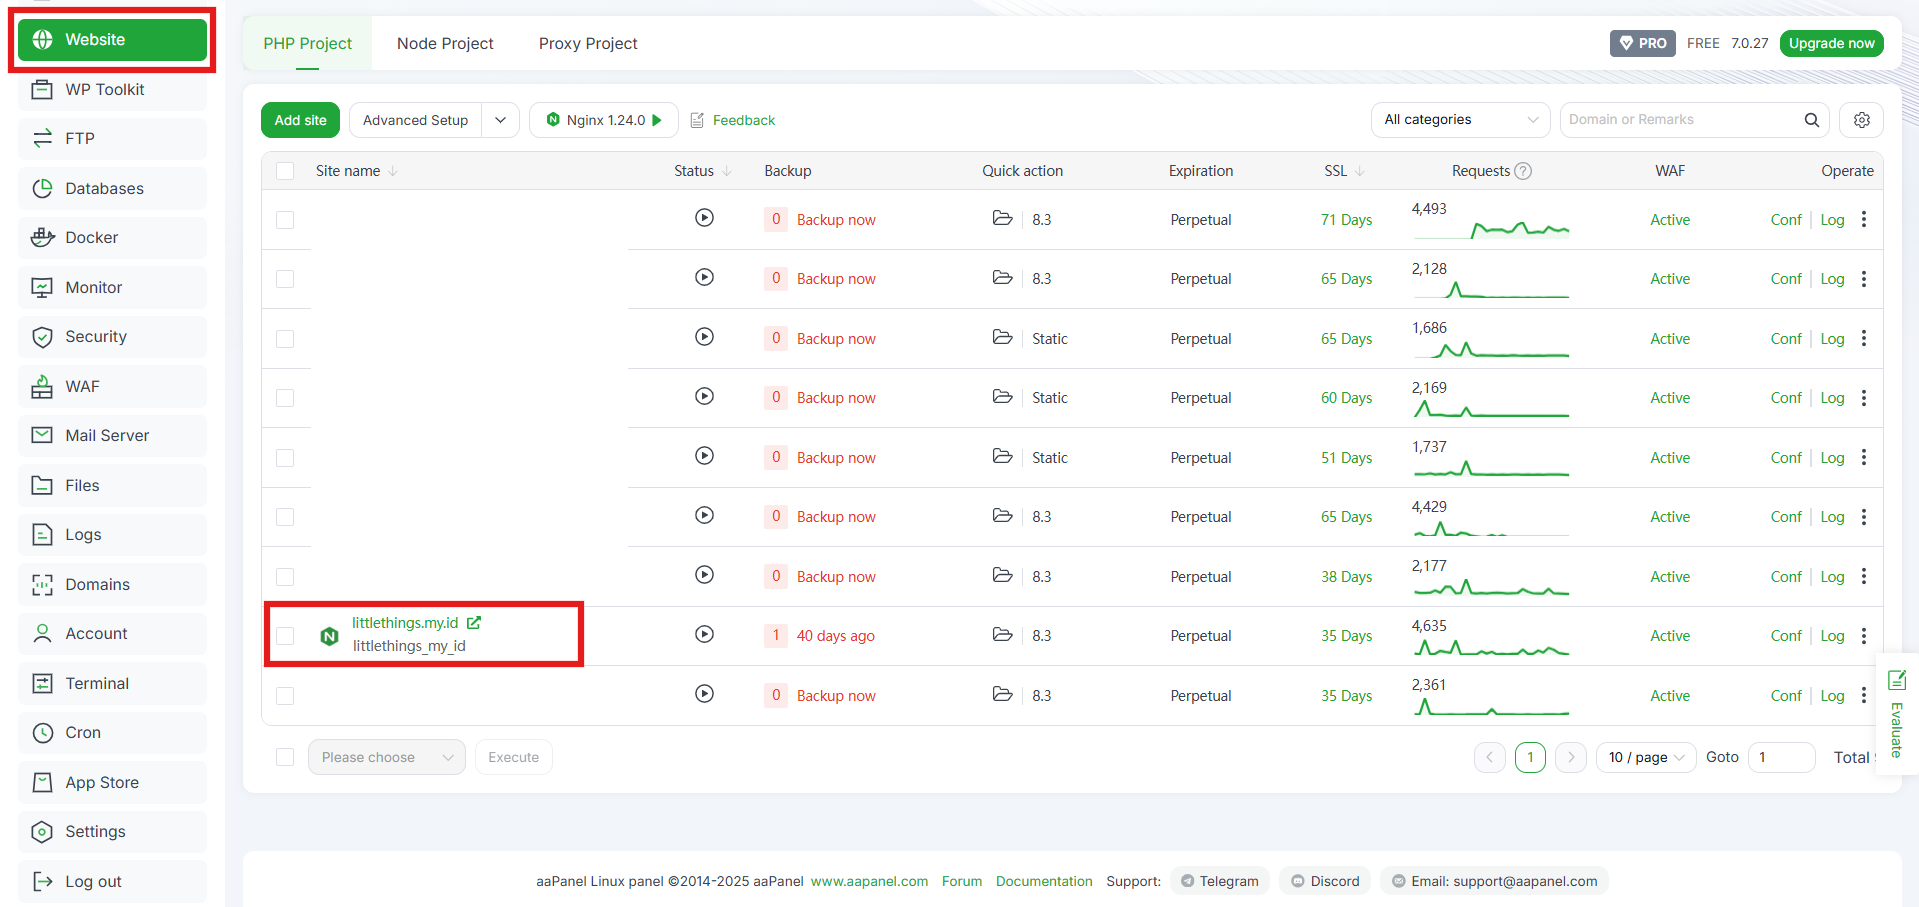Click the page 1 pagination button
Image resolution: width=1919 pixels, height=907 pixels.
pyautogui.click(x=1530, y=757)
